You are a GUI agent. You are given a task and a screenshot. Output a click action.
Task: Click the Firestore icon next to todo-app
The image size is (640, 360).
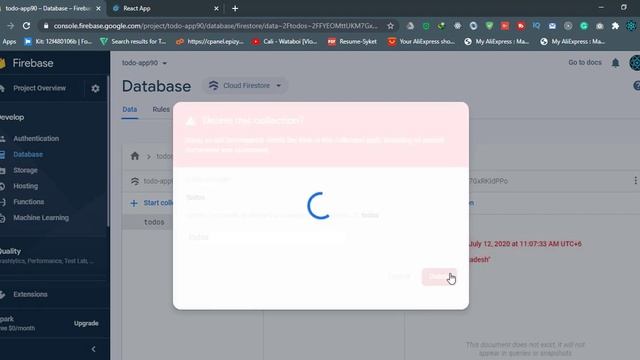click(x=135, y=181)
